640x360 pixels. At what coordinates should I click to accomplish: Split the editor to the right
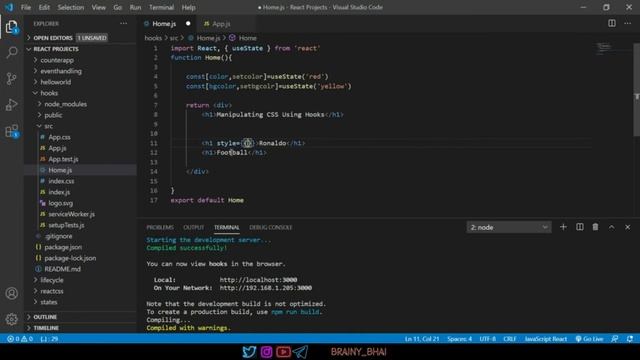[611, 23]
